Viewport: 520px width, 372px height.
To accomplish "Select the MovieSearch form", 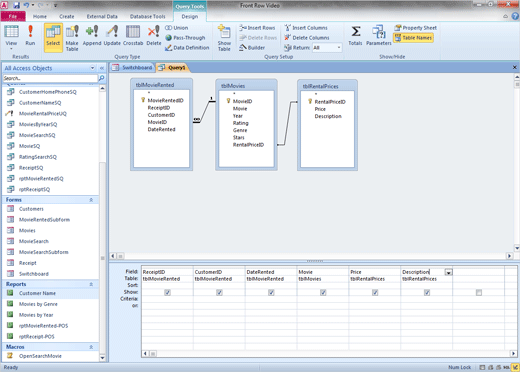I will coord(34,241).
